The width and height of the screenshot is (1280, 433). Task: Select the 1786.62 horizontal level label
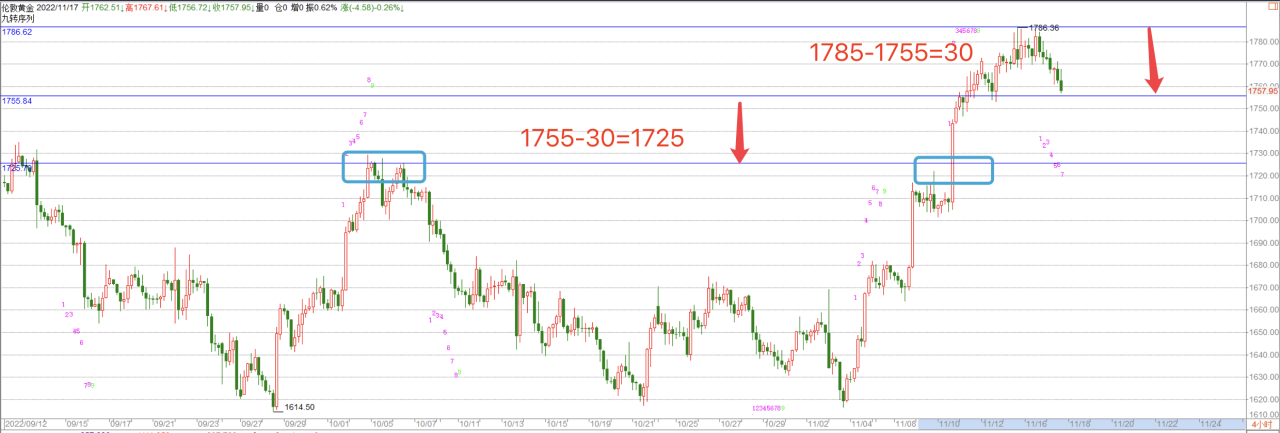point(17,32)
